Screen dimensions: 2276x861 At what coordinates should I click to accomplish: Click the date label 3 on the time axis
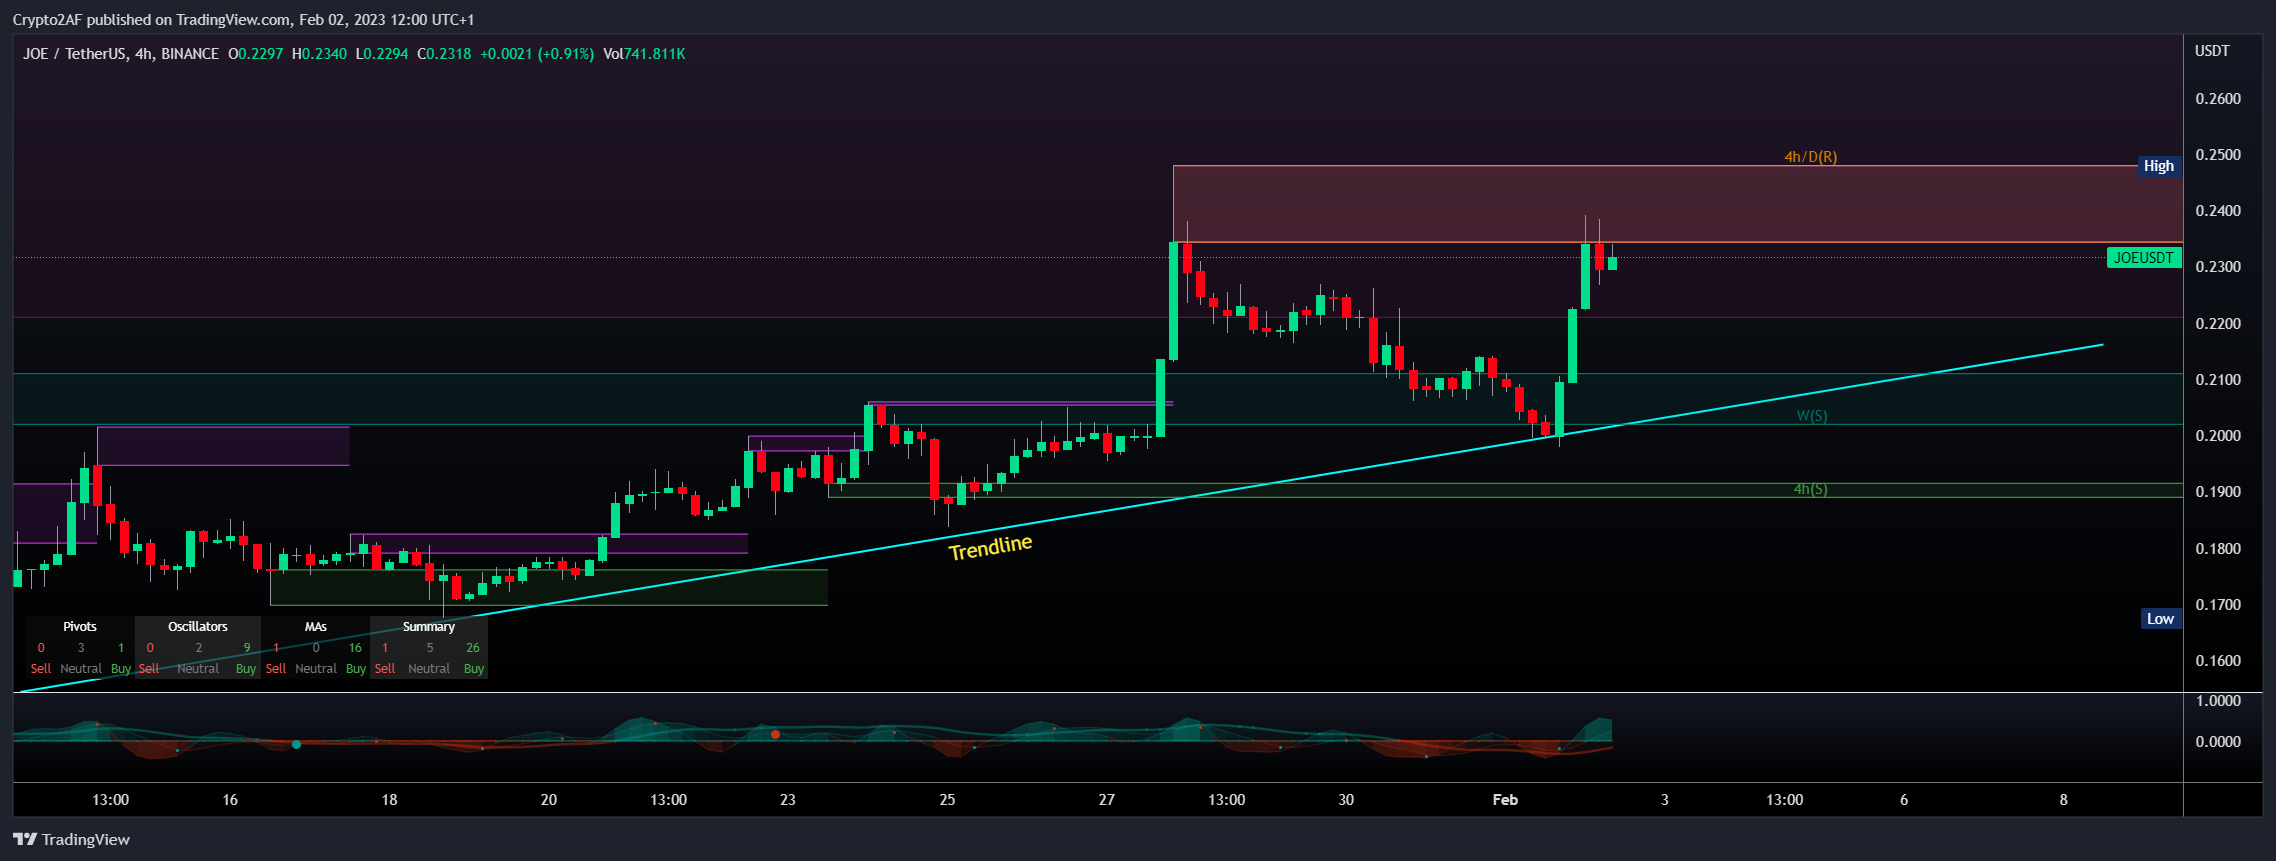point(1665,800)
